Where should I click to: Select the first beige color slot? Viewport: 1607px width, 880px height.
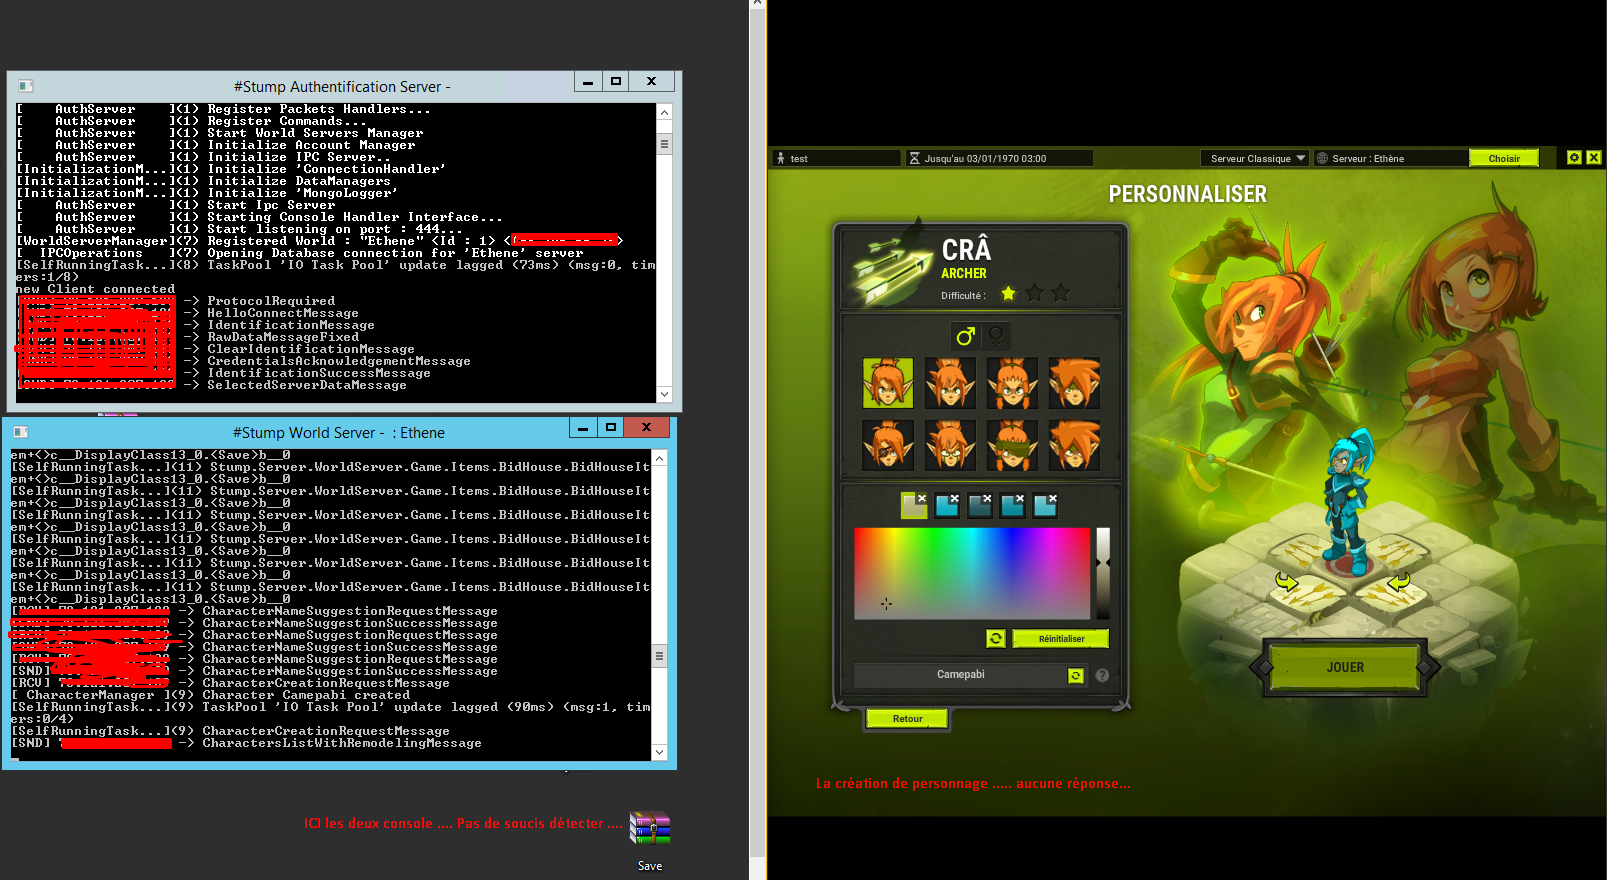click(x=914, y=505)
